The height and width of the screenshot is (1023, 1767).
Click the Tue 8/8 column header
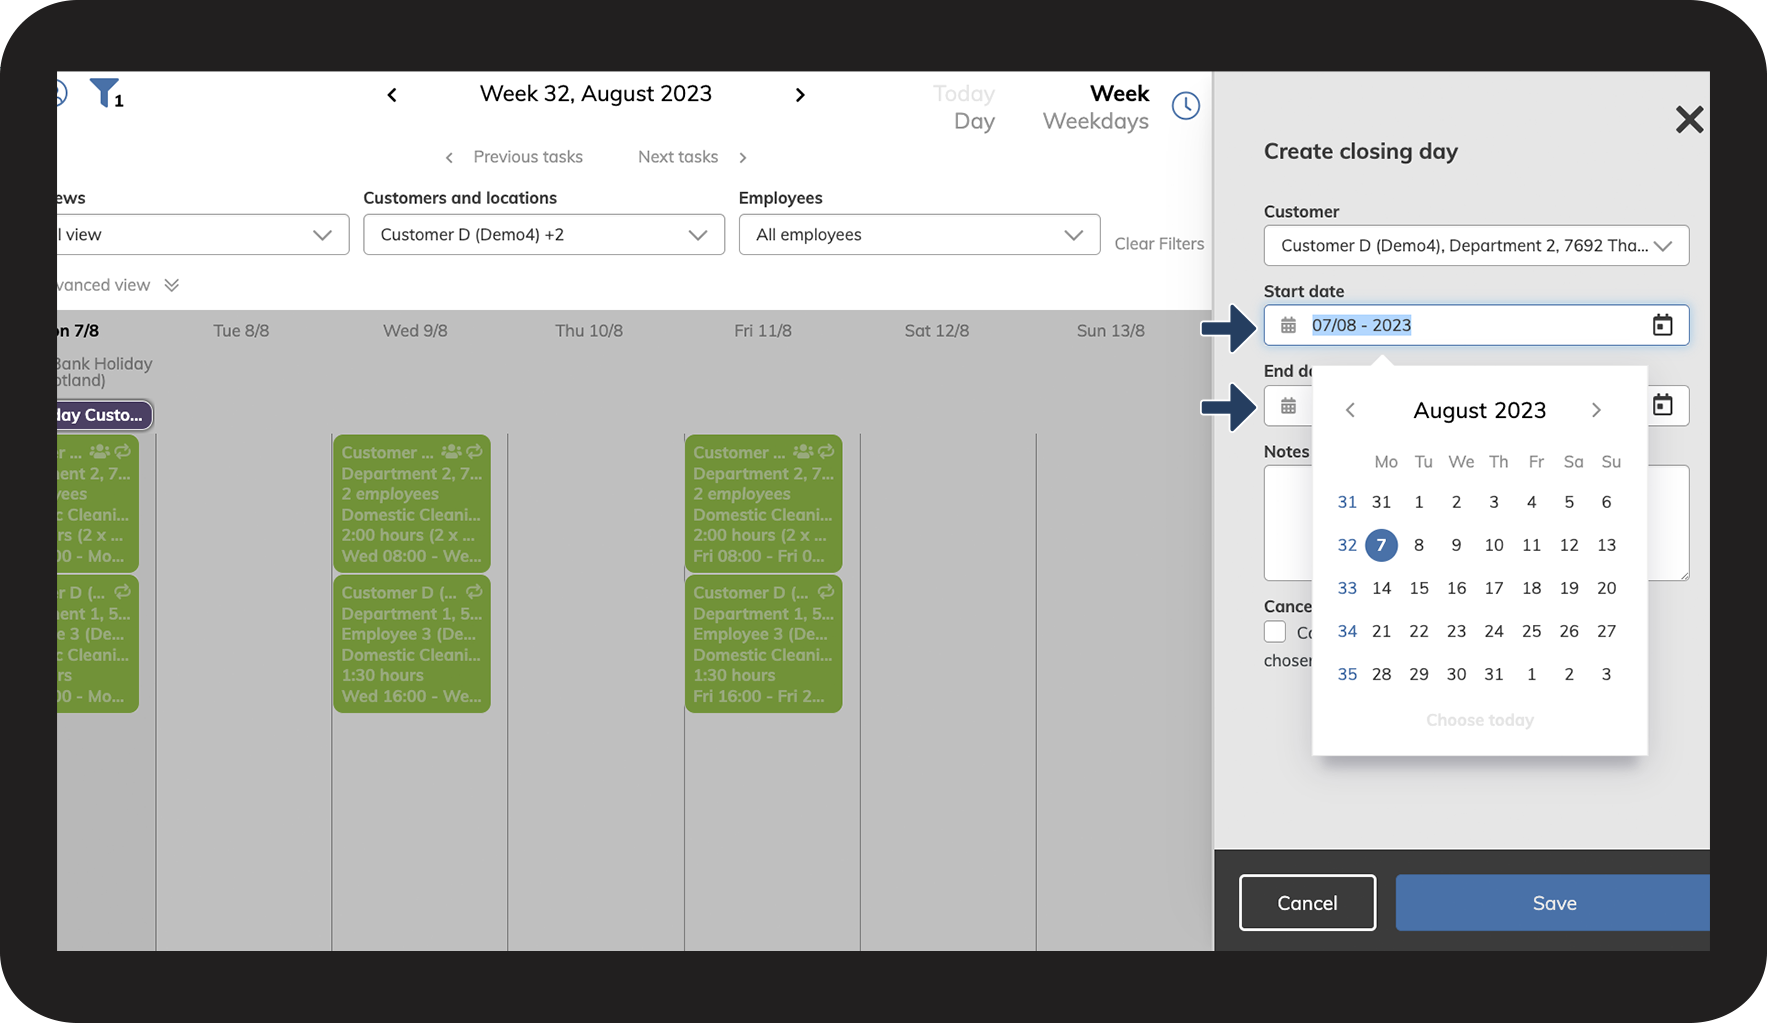tap(241, 331)
